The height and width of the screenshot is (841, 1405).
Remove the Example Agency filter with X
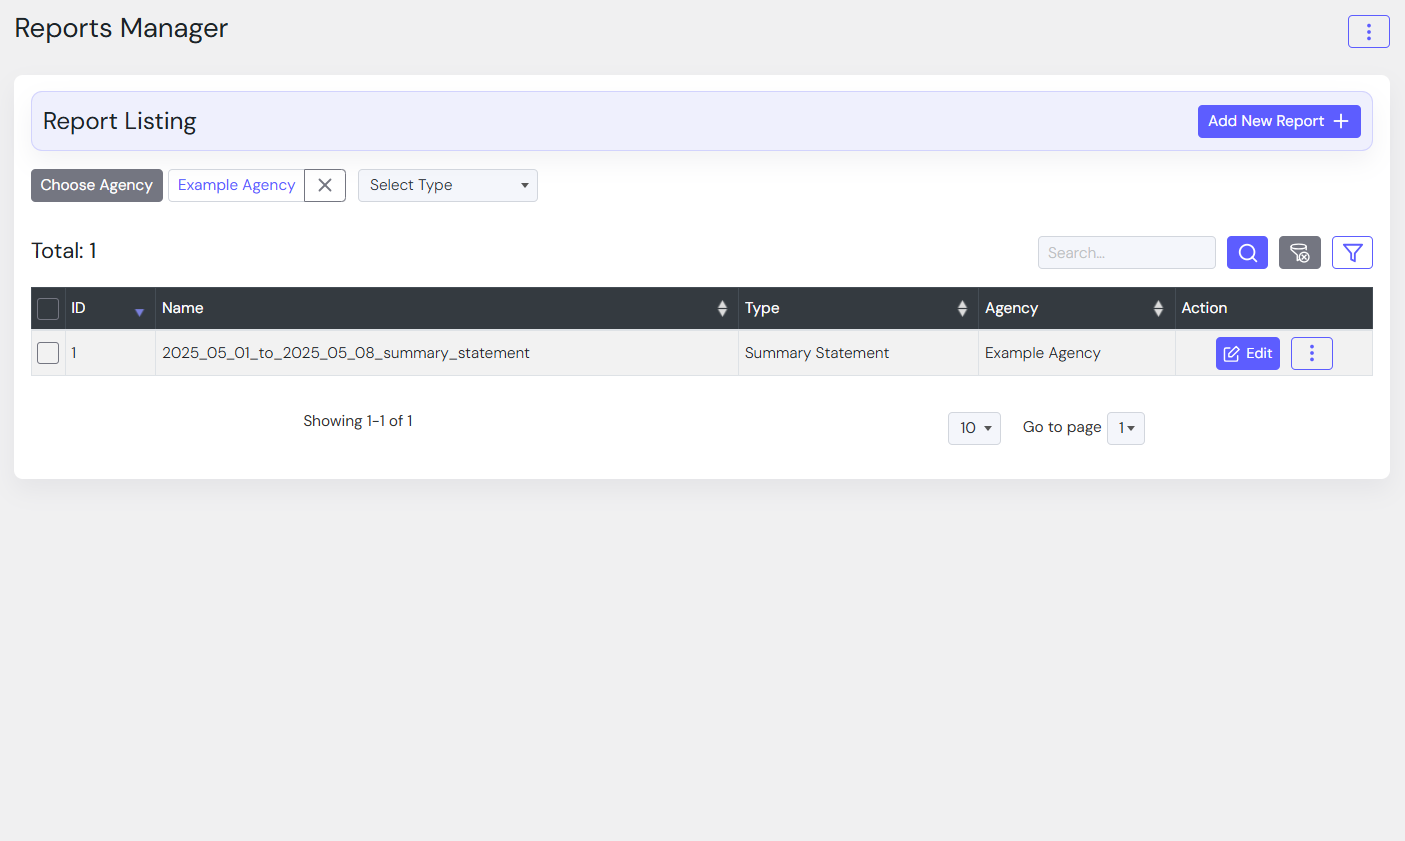325,185
